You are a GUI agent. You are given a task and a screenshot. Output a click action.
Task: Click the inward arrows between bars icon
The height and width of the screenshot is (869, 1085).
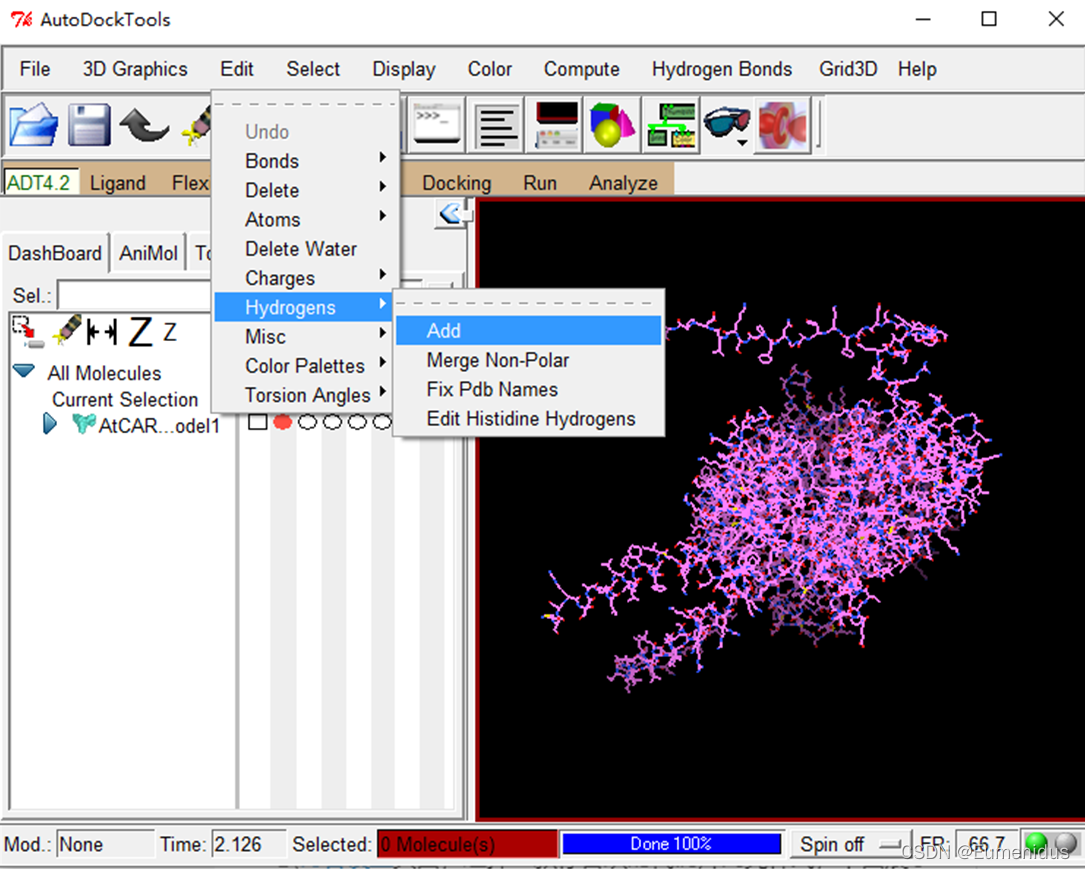coord(102,332)
